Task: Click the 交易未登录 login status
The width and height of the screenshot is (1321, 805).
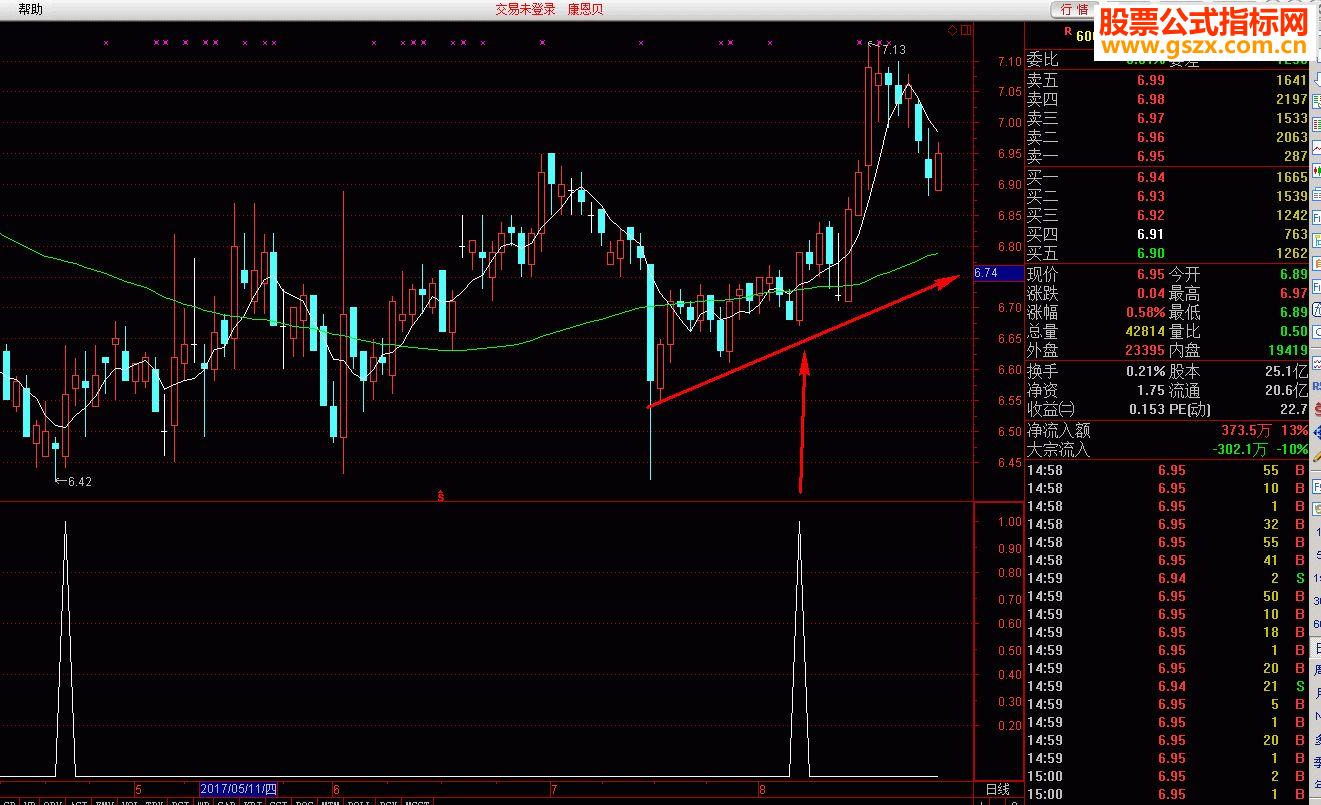Action: (525, 9)
